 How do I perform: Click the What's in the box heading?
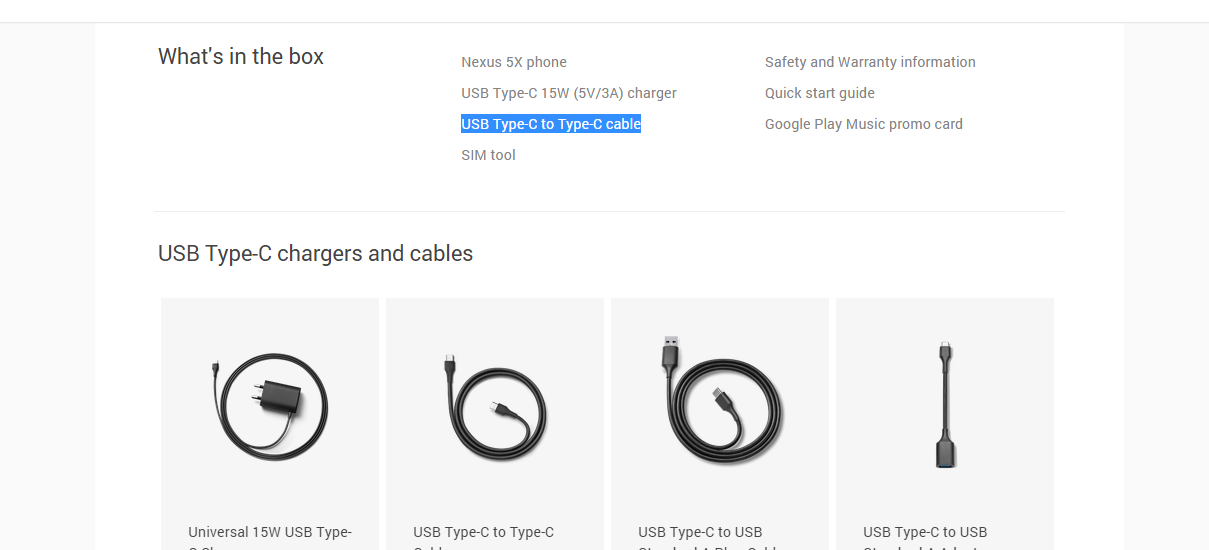click(x=241, y=56)
